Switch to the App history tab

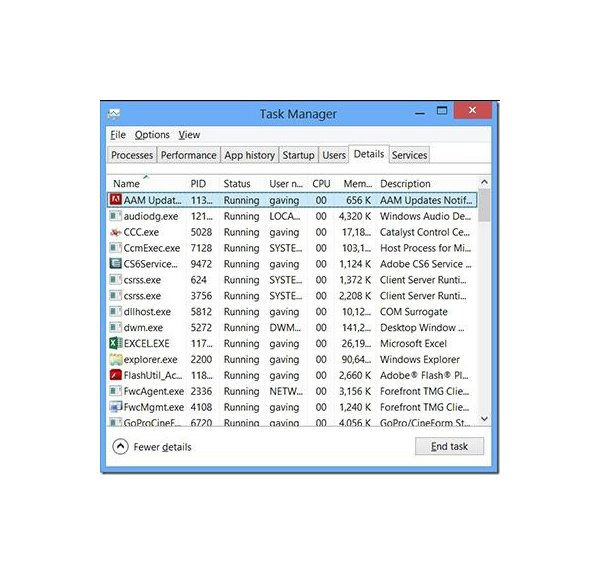click(249, 155)
